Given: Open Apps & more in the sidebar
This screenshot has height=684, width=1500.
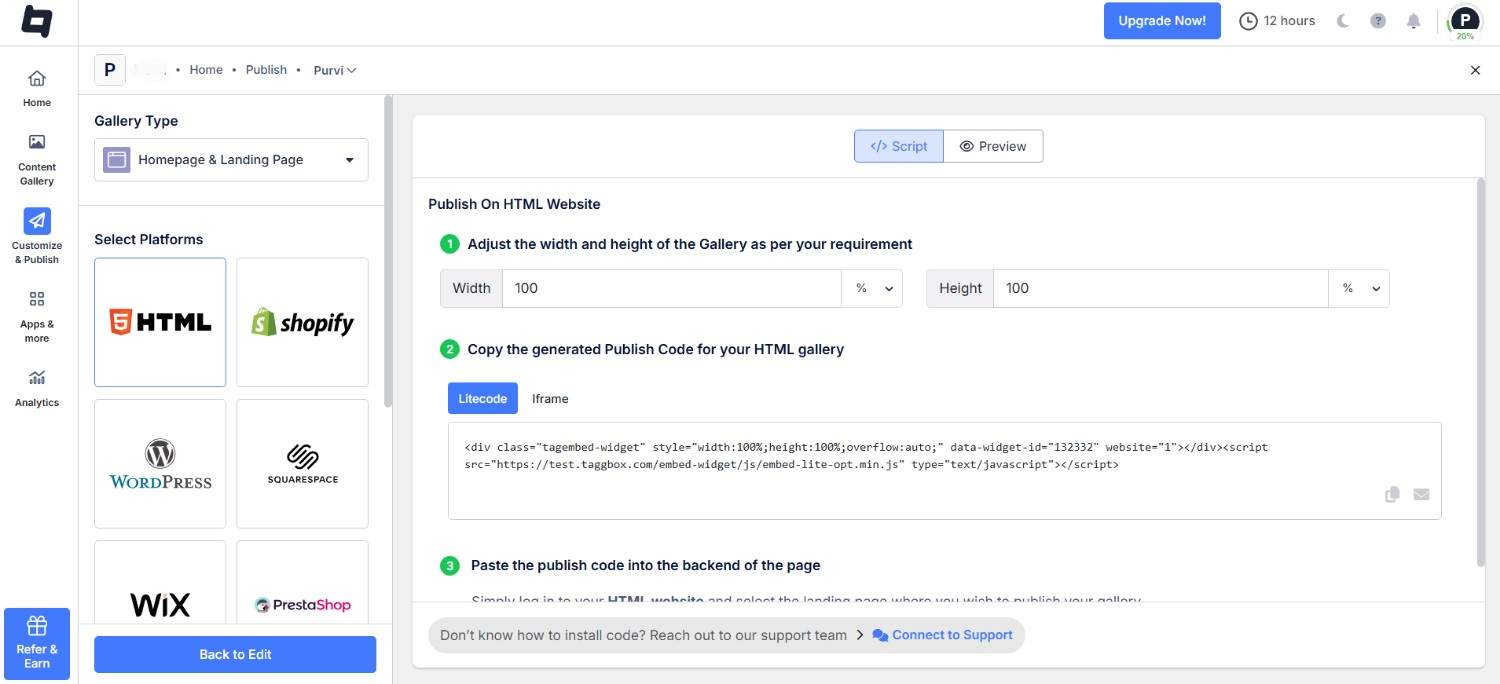Looking at the screenshot, I should (x=36, y=315).
